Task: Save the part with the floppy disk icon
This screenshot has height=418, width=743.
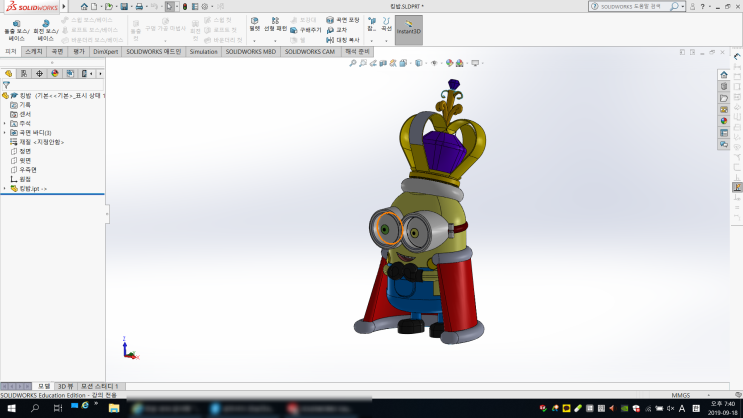Action: (124, 7)
